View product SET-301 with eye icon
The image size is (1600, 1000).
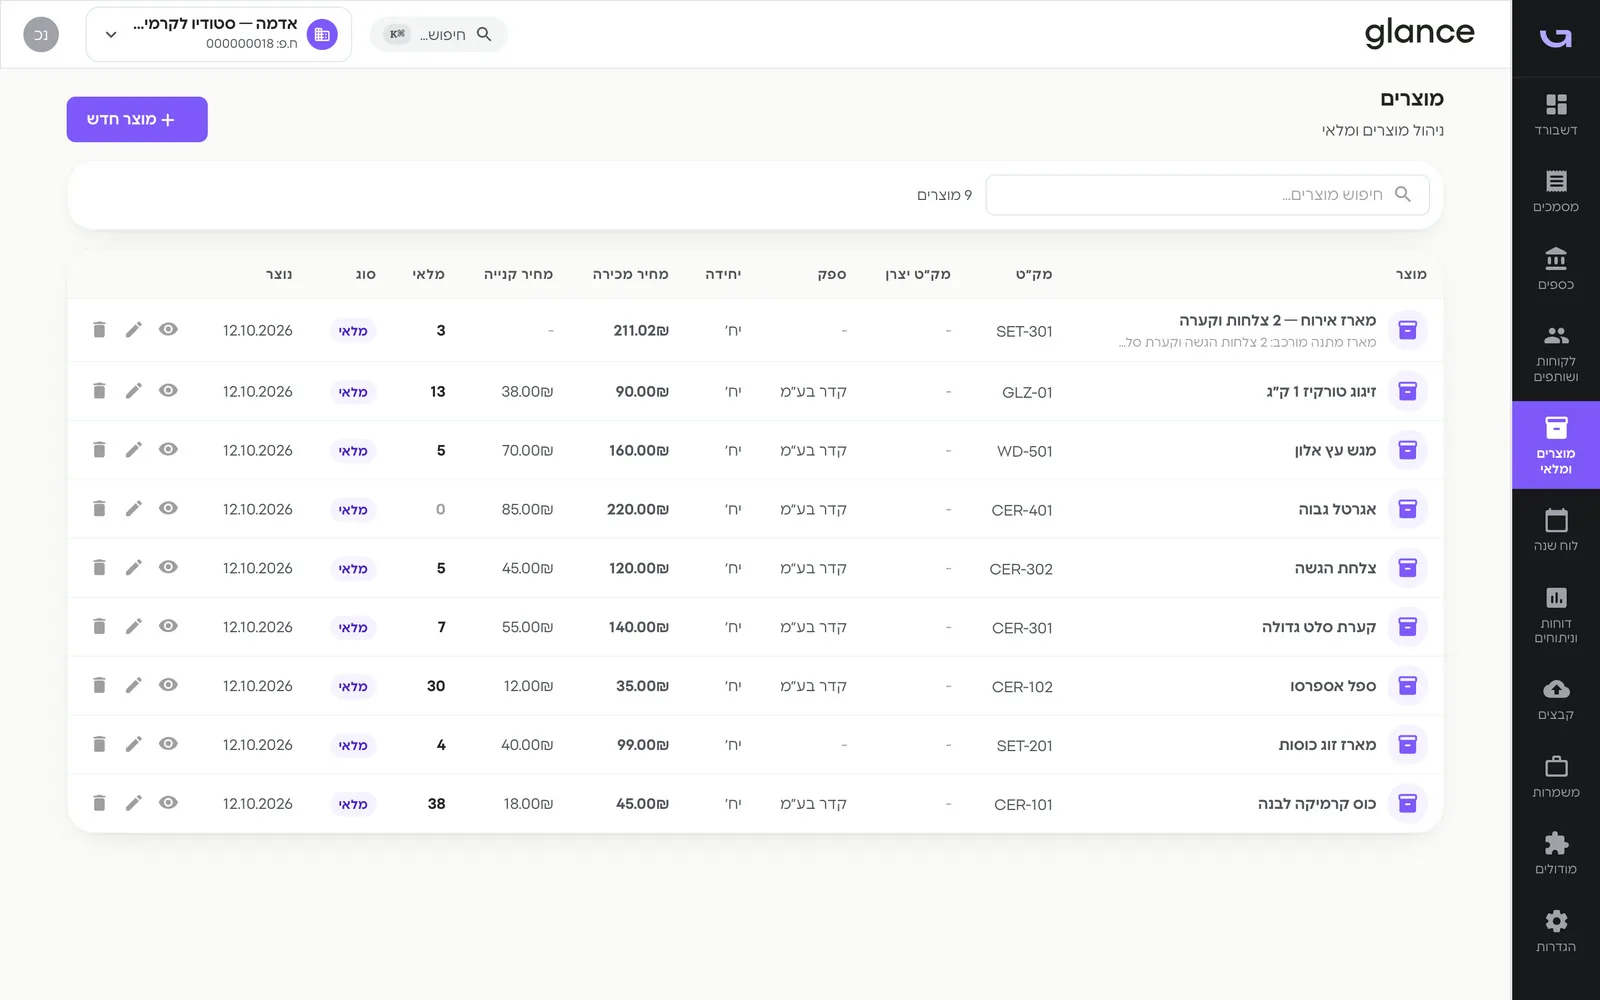(168, 329)
